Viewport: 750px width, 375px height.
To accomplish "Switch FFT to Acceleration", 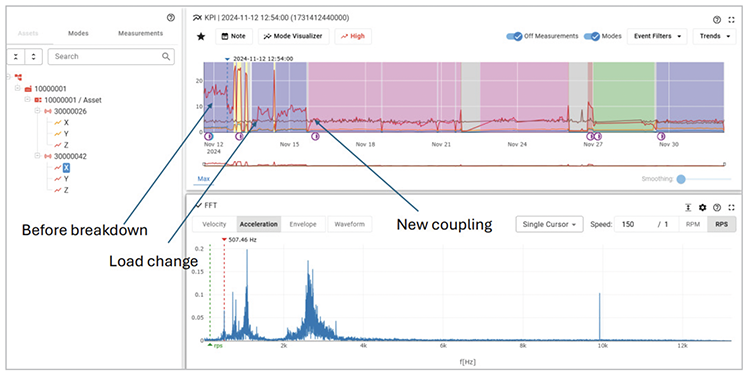I will click(x=259, y=224).
